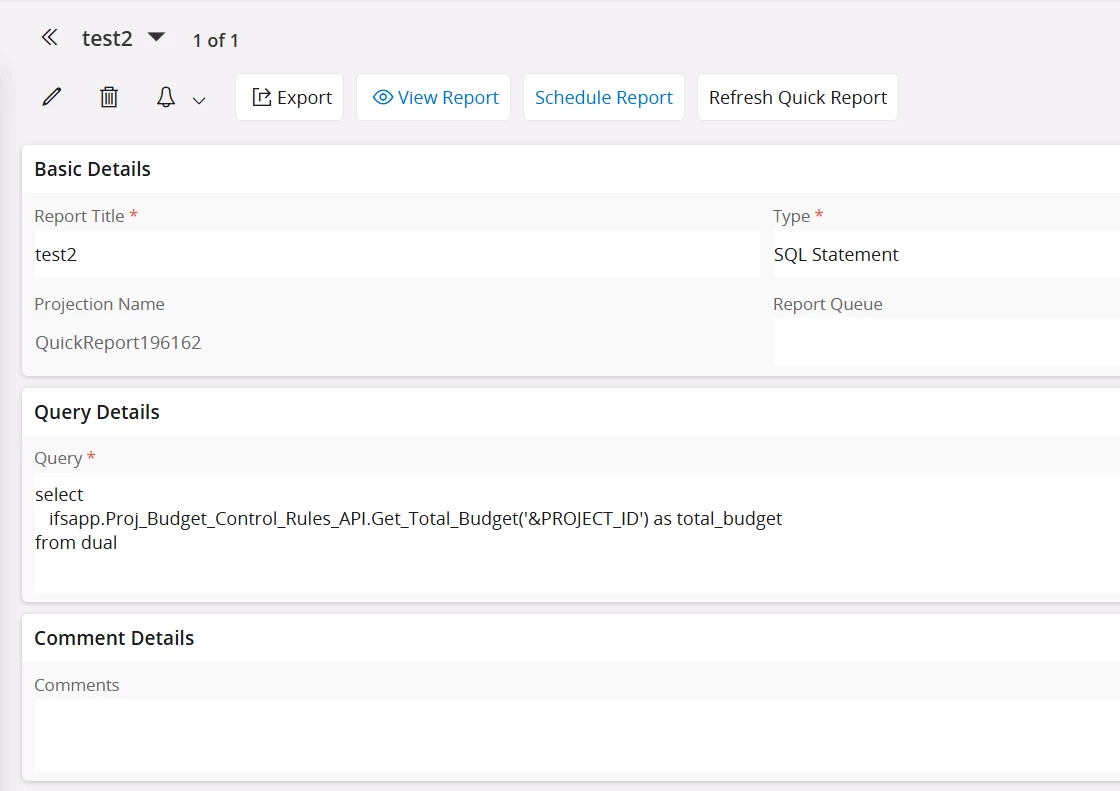Click the pencil edit icon
1120x791 pixels.
tap(52, 97)
